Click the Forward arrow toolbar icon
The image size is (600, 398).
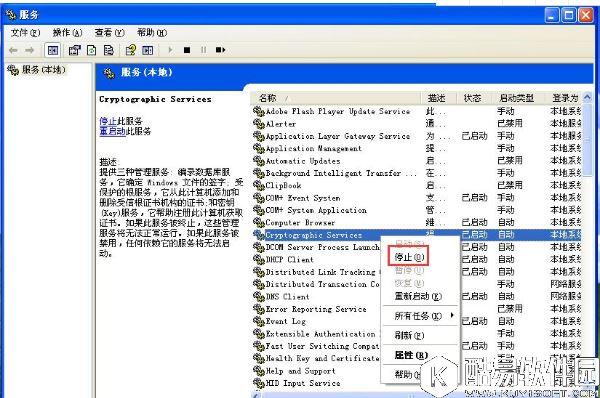(29, 50)
